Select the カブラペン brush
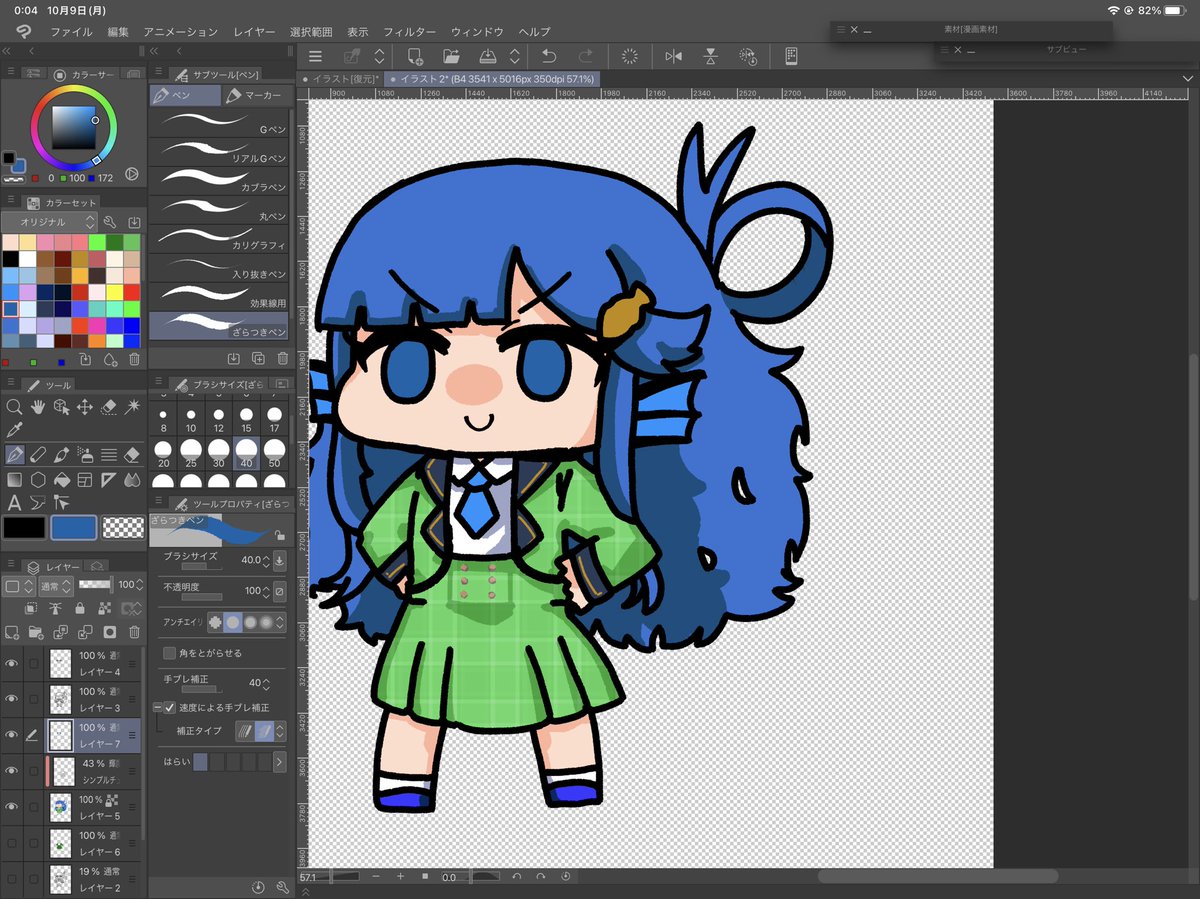This screenshot has height=899, width=1200. tap(218, 181)
